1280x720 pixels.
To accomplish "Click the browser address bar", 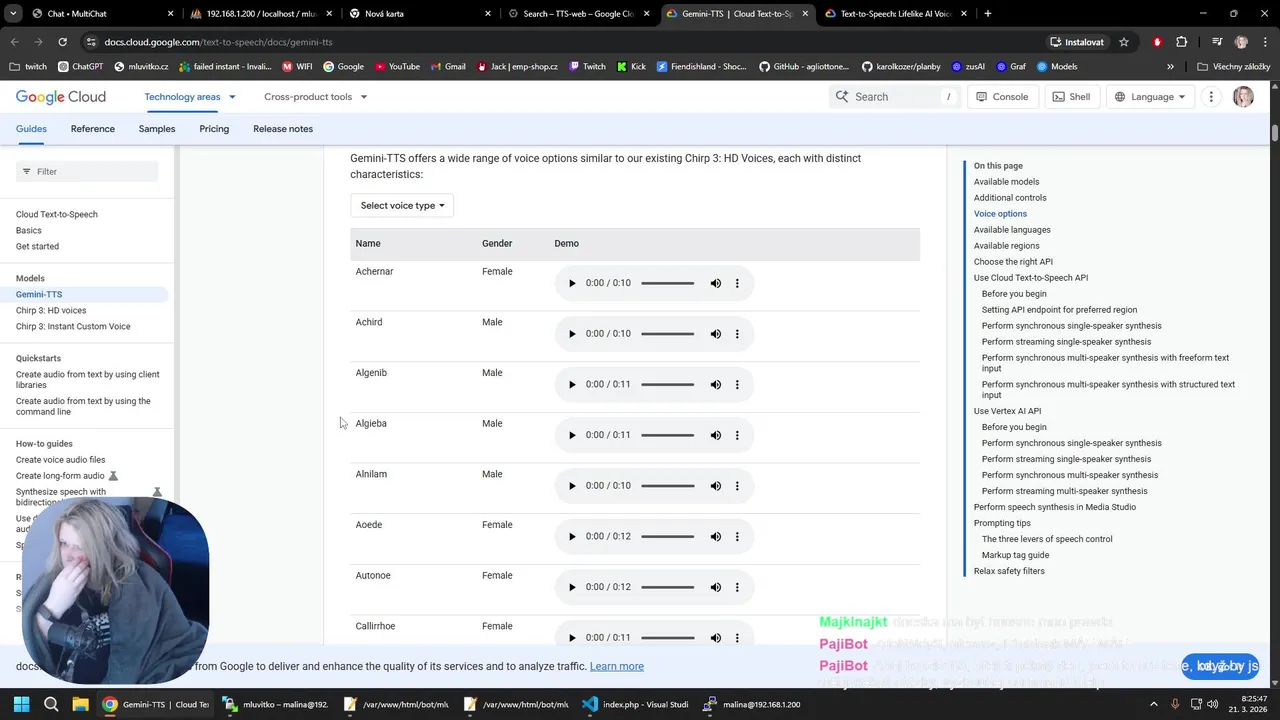I will point(560,42).
